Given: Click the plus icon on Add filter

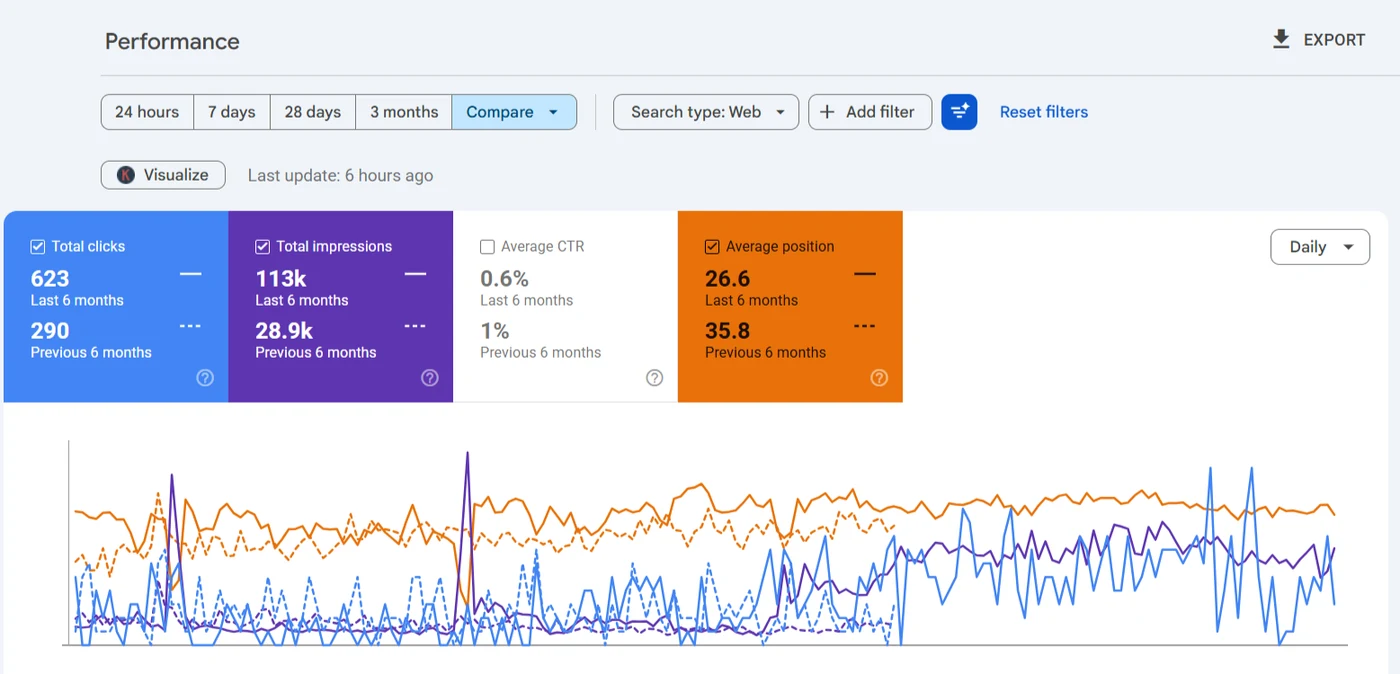Looking at the screenshot, I should point(827,112).
